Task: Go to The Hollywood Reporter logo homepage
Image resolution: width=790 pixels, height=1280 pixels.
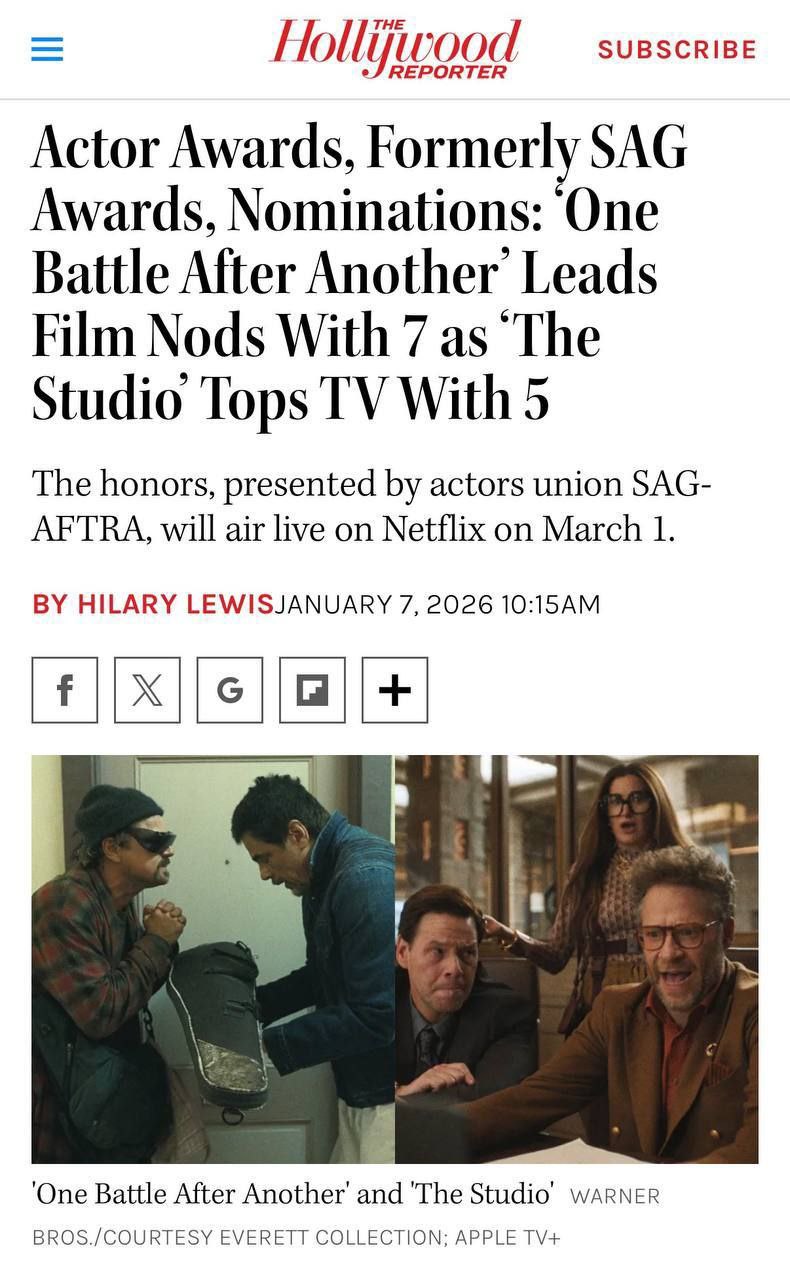Action: click(395, 49)
